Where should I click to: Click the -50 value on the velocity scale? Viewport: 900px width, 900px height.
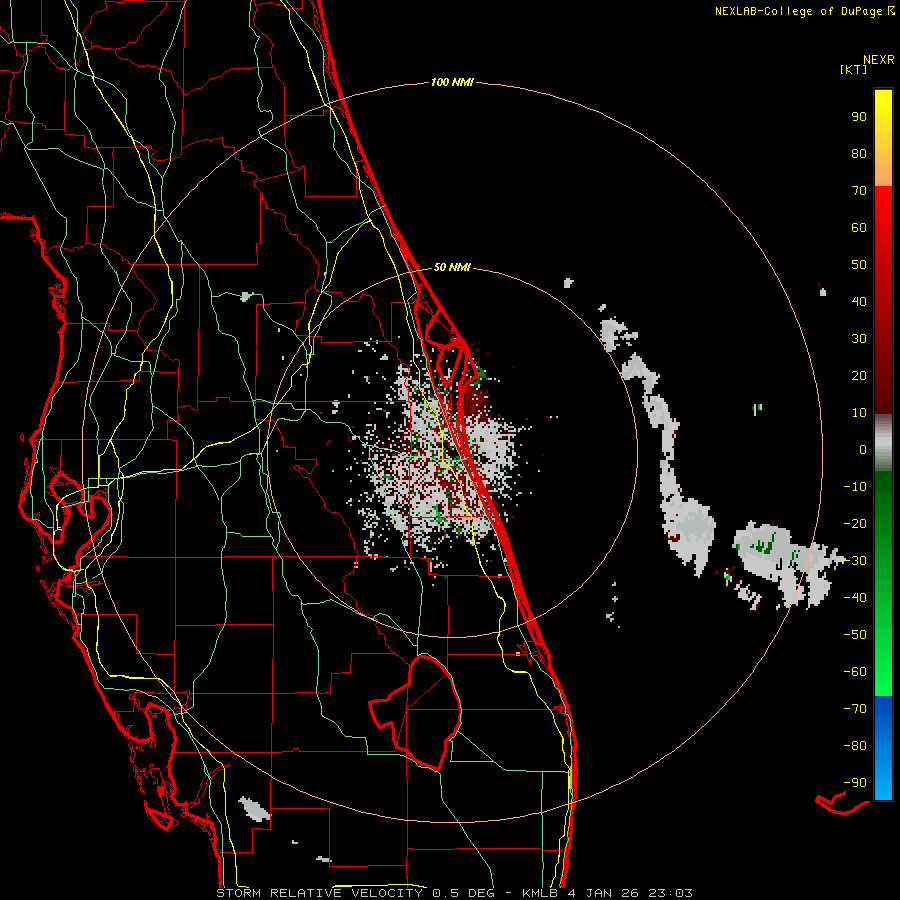point(855,635)
